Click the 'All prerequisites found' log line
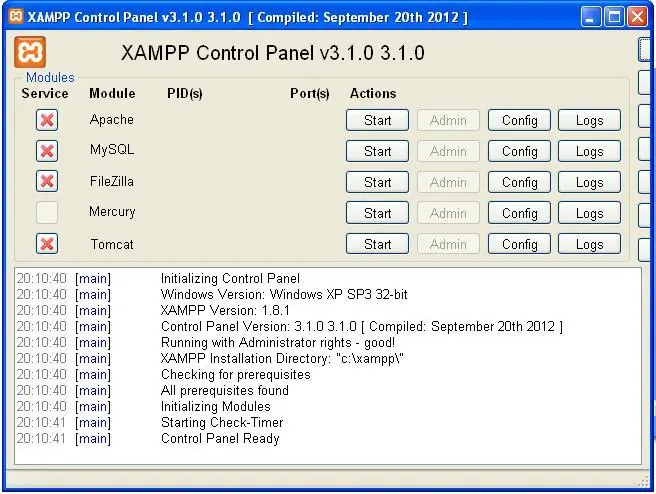 click(x=225, y=390)
